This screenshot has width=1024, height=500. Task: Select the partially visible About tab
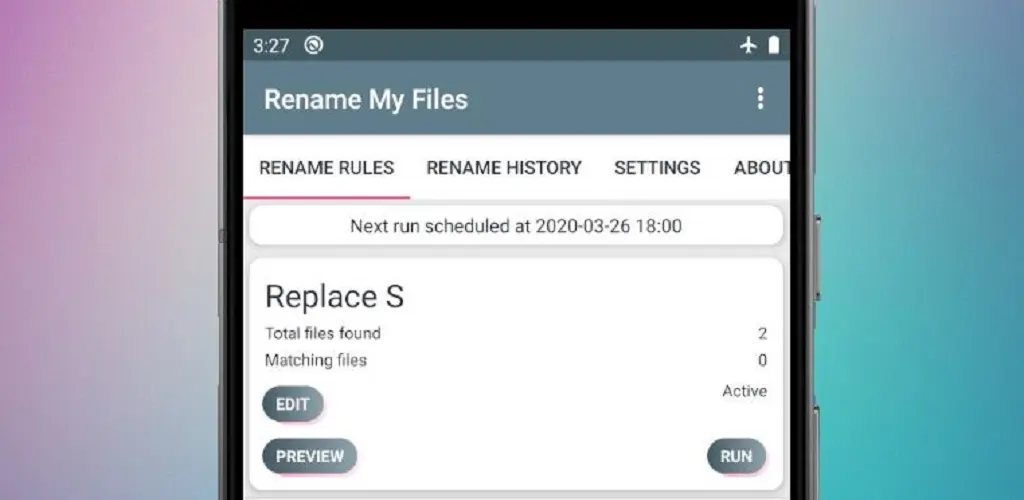[761, 168]
